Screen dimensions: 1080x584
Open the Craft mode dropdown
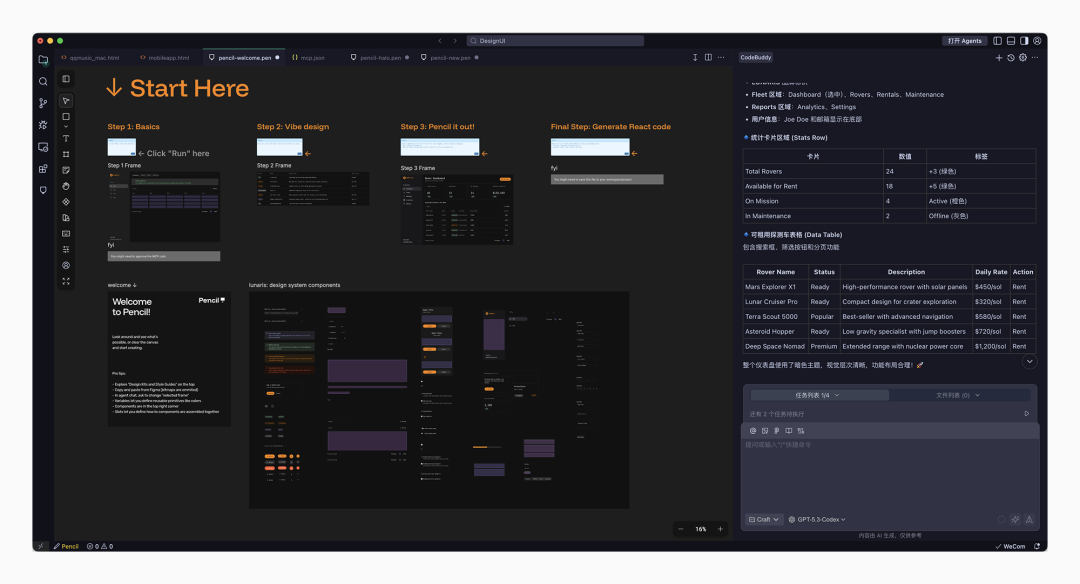tap(764, 519)
